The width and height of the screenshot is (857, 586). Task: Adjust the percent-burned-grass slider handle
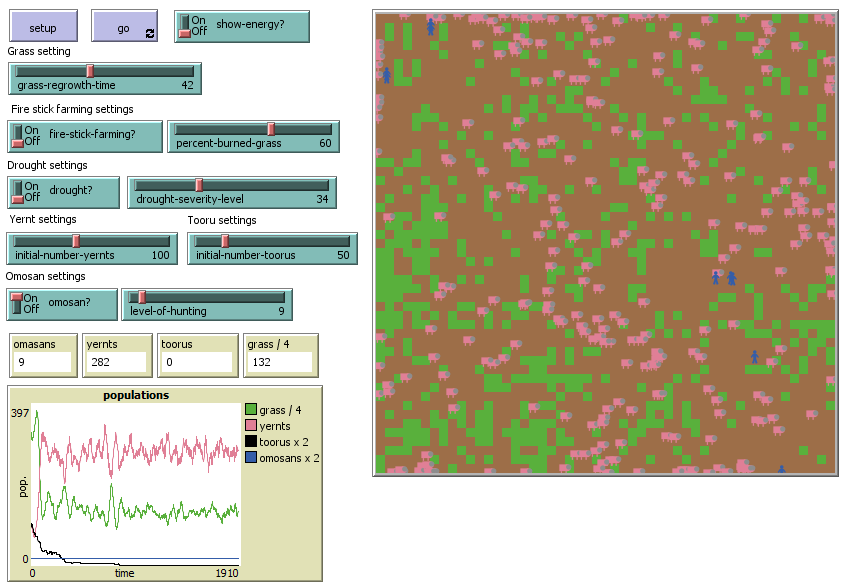pos(271,129)
